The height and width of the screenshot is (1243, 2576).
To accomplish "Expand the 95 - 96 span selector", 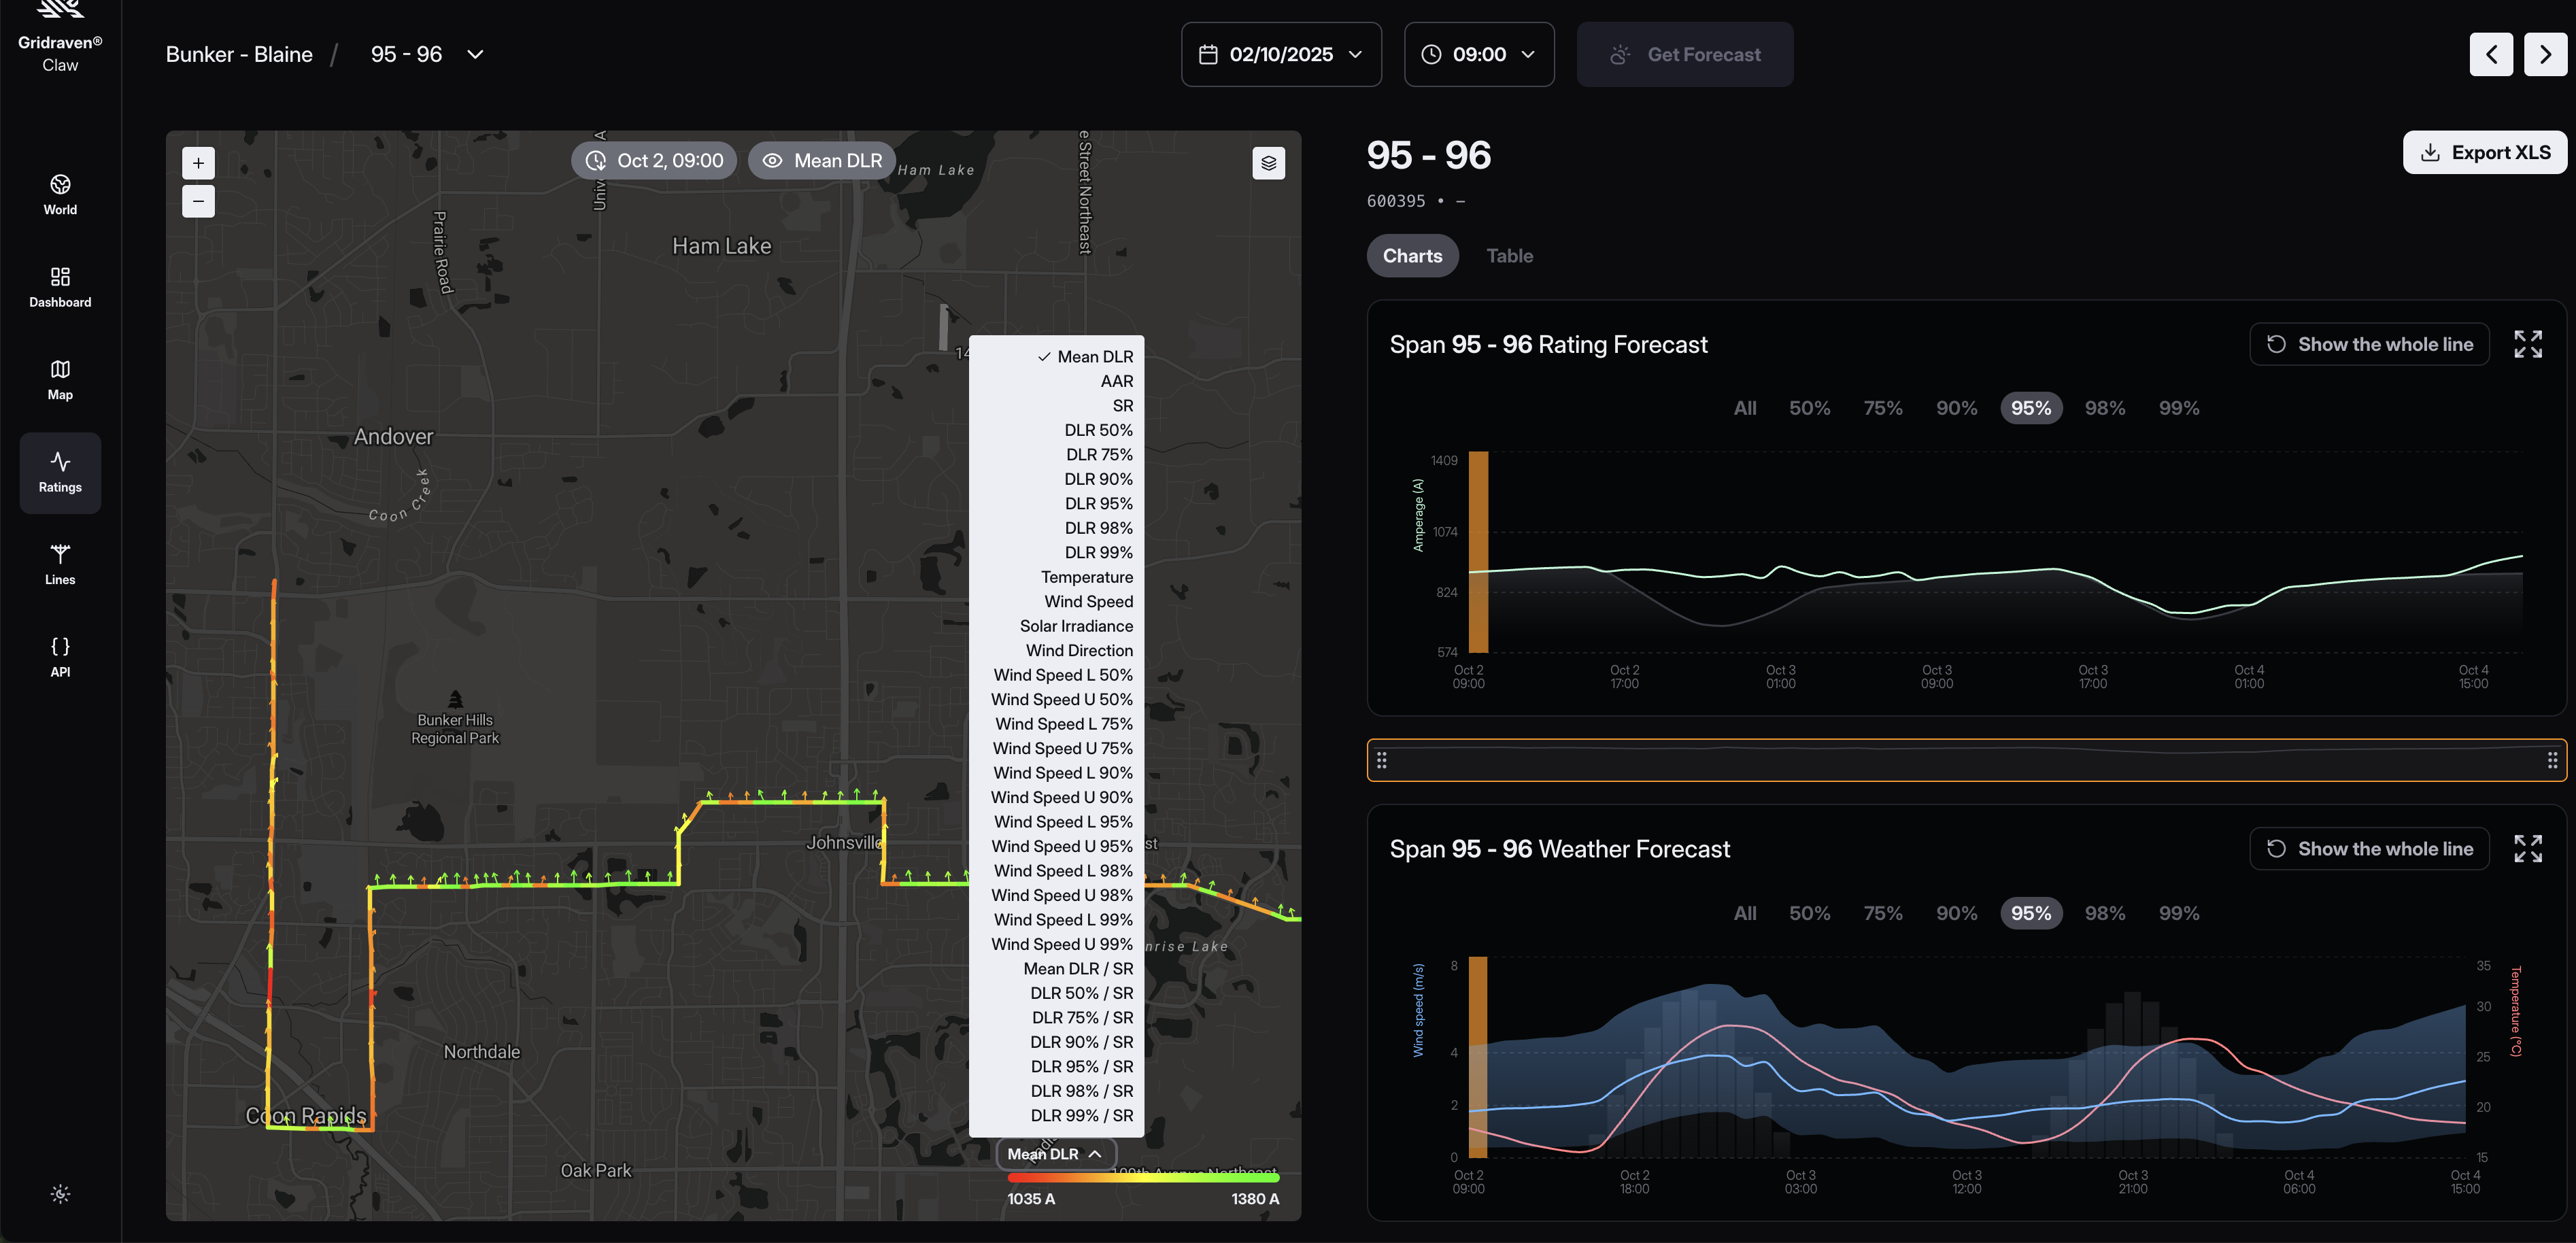I will point(475,54).
